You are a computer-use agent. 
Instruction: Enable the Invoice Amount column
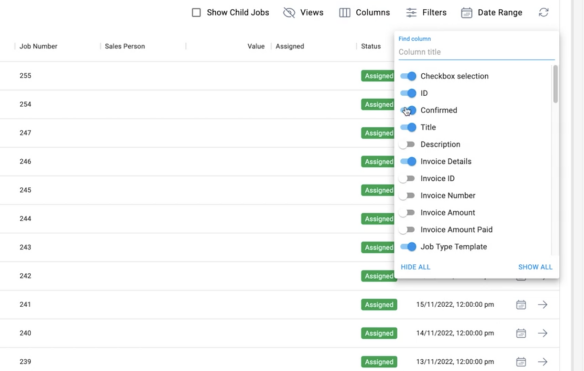click(x=407, y=213)
